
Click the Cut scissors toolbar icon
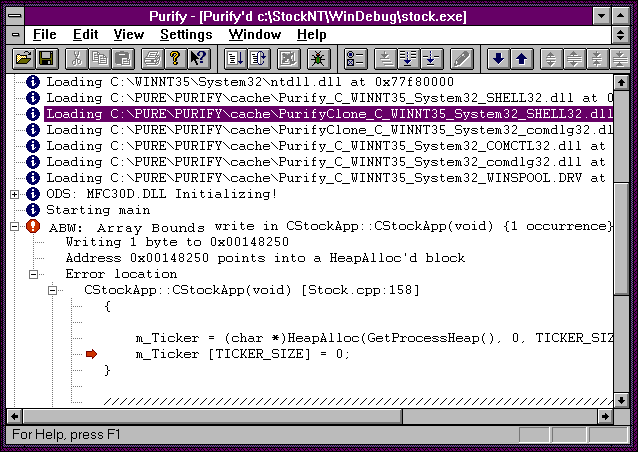coord(76,59)
